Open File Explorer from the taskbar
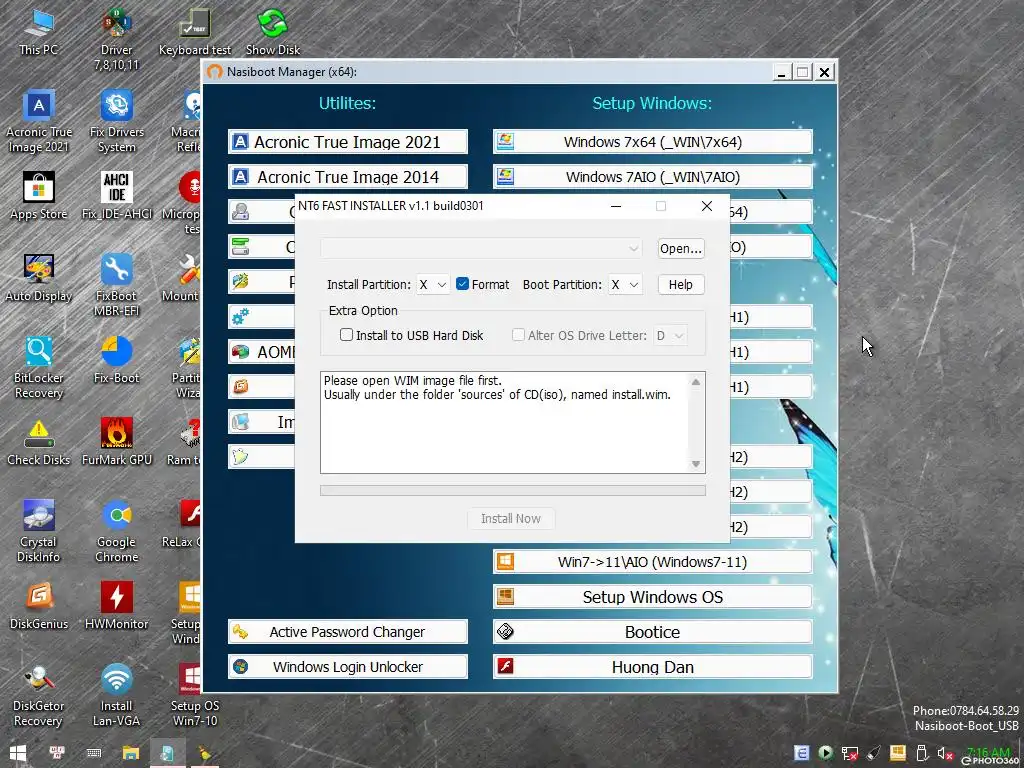Screen dimensions: 1024x768 131,754
